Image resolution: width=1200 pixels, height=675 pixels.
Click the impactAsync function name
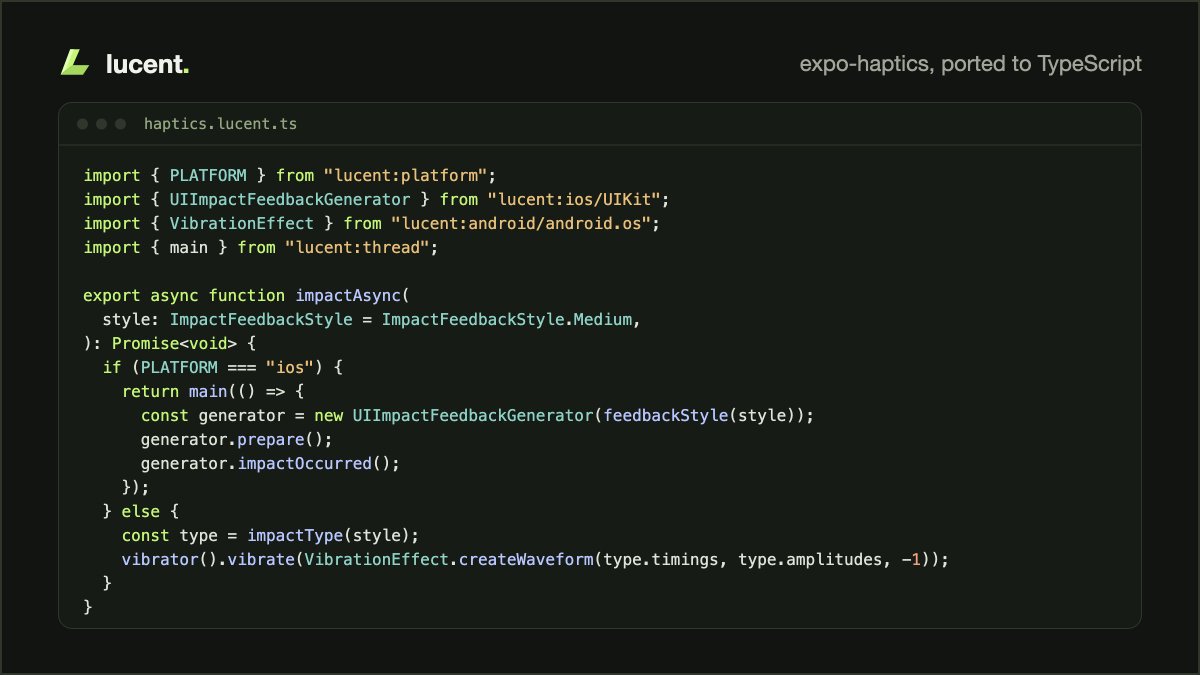tap(348, 295)
